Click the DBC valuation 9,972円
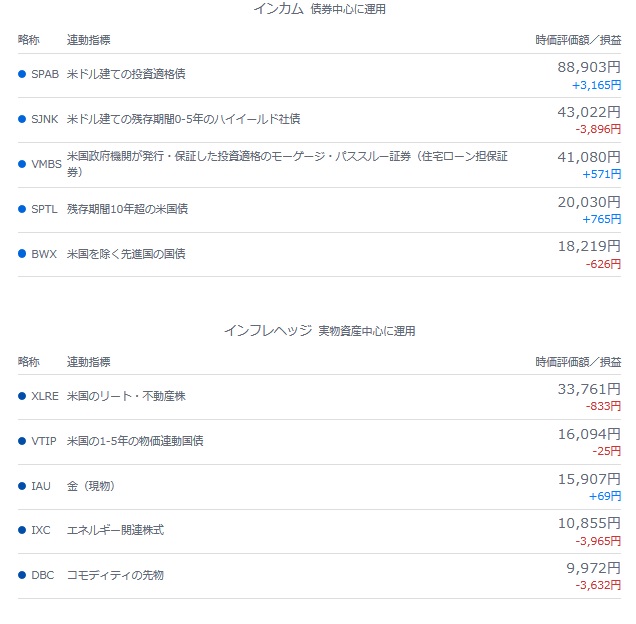Image resolution: width=636 pixels, height=624 pixels. (x=593, y=569)
